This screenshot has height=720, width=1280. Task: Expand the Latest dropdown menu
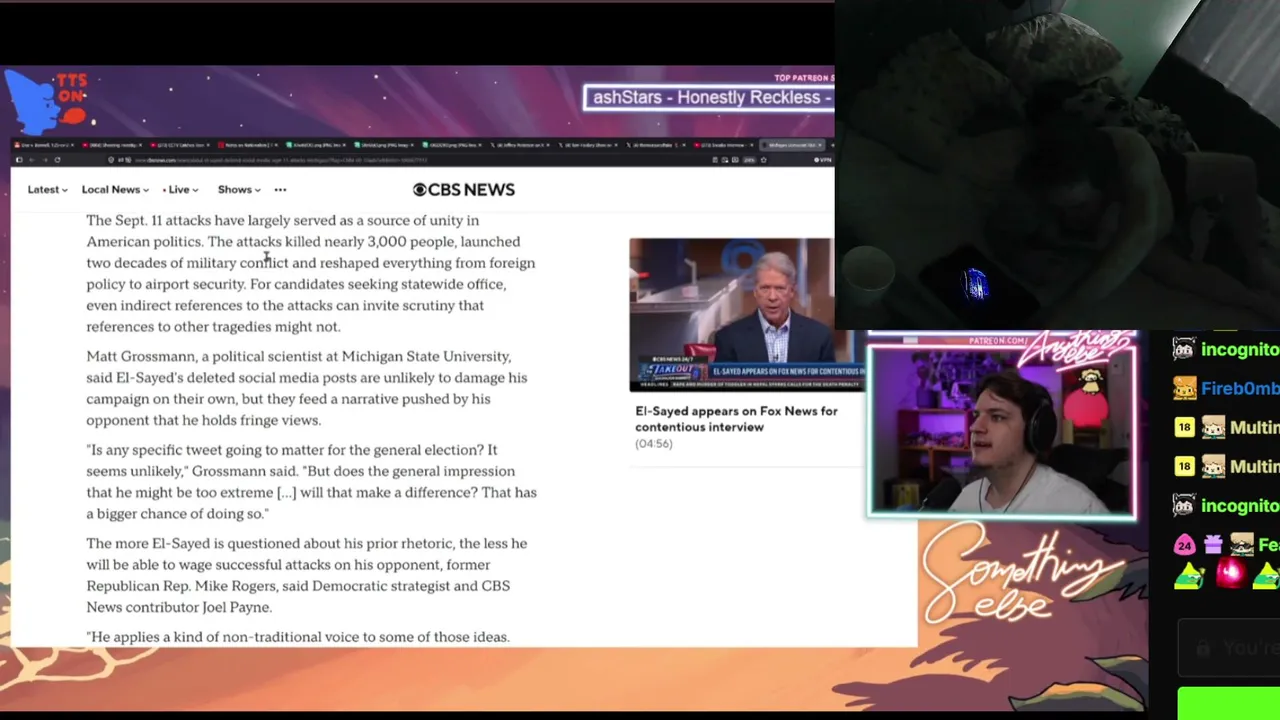coord(47,190)
